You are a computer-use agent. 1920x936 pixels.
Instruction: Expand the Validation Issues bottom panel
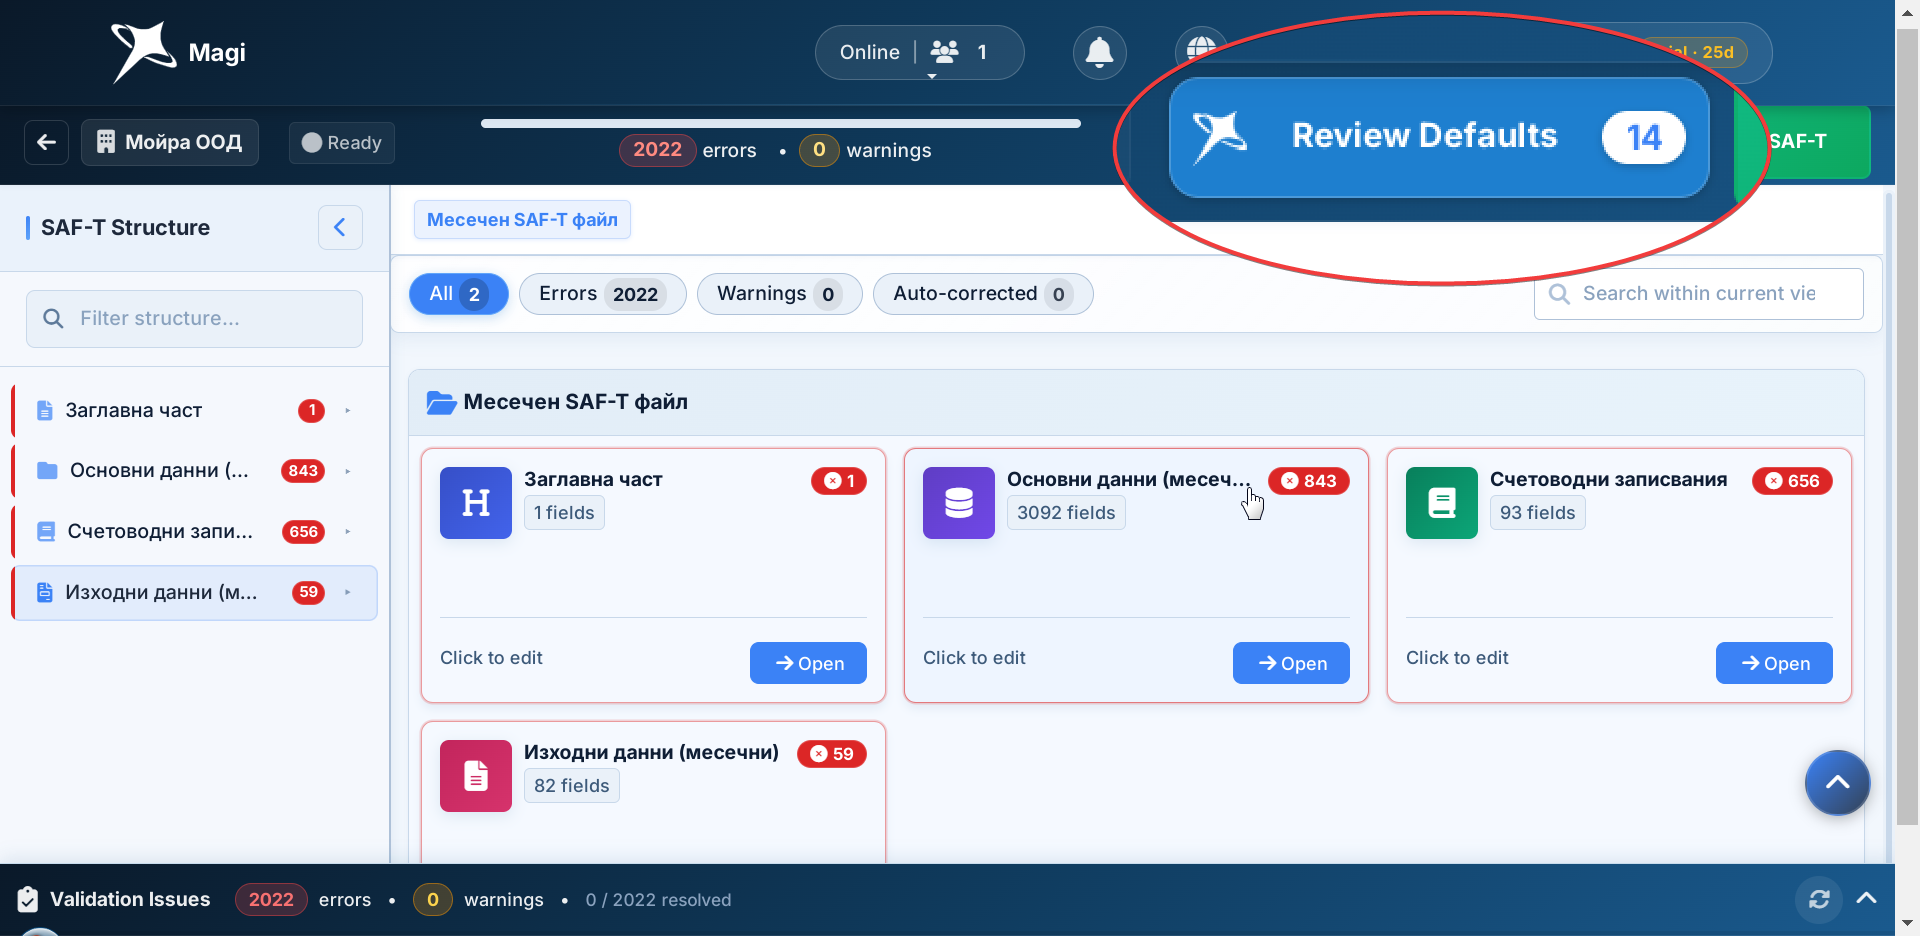[x=1866, y=898]
